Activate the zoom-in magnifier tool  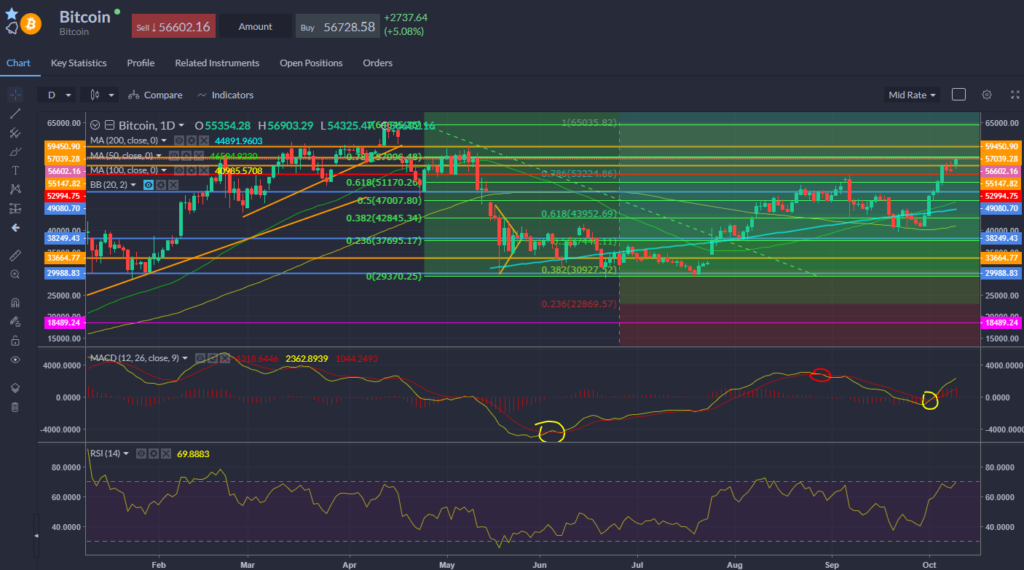(15, 274)
